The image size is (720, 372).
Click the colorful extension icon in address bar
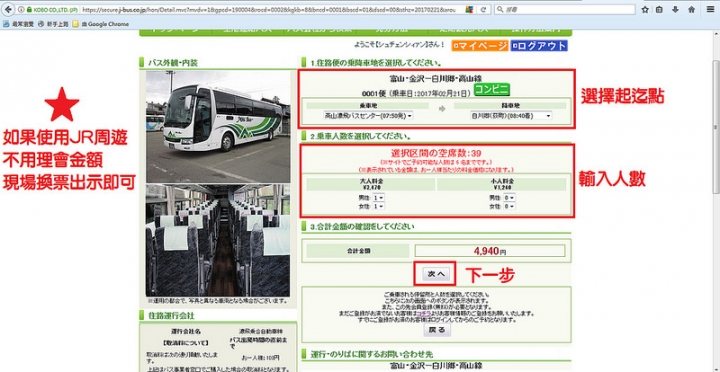click(x=469, y=10)
